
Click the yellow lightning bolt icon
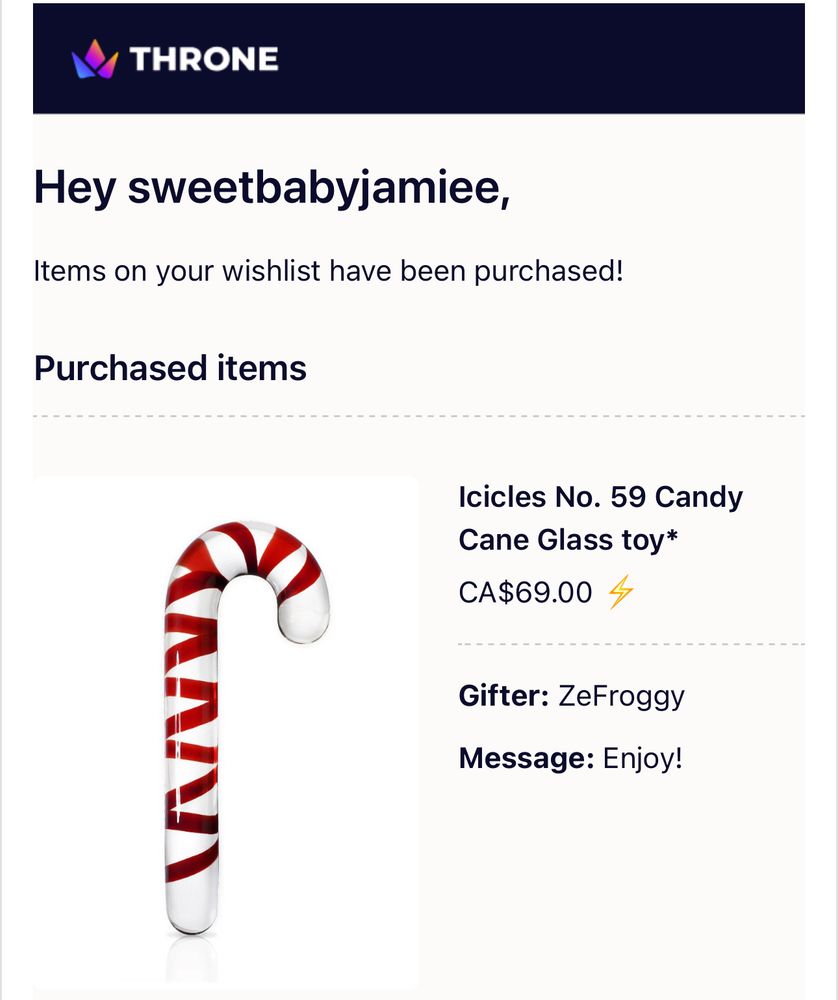(x=620, y=592)
